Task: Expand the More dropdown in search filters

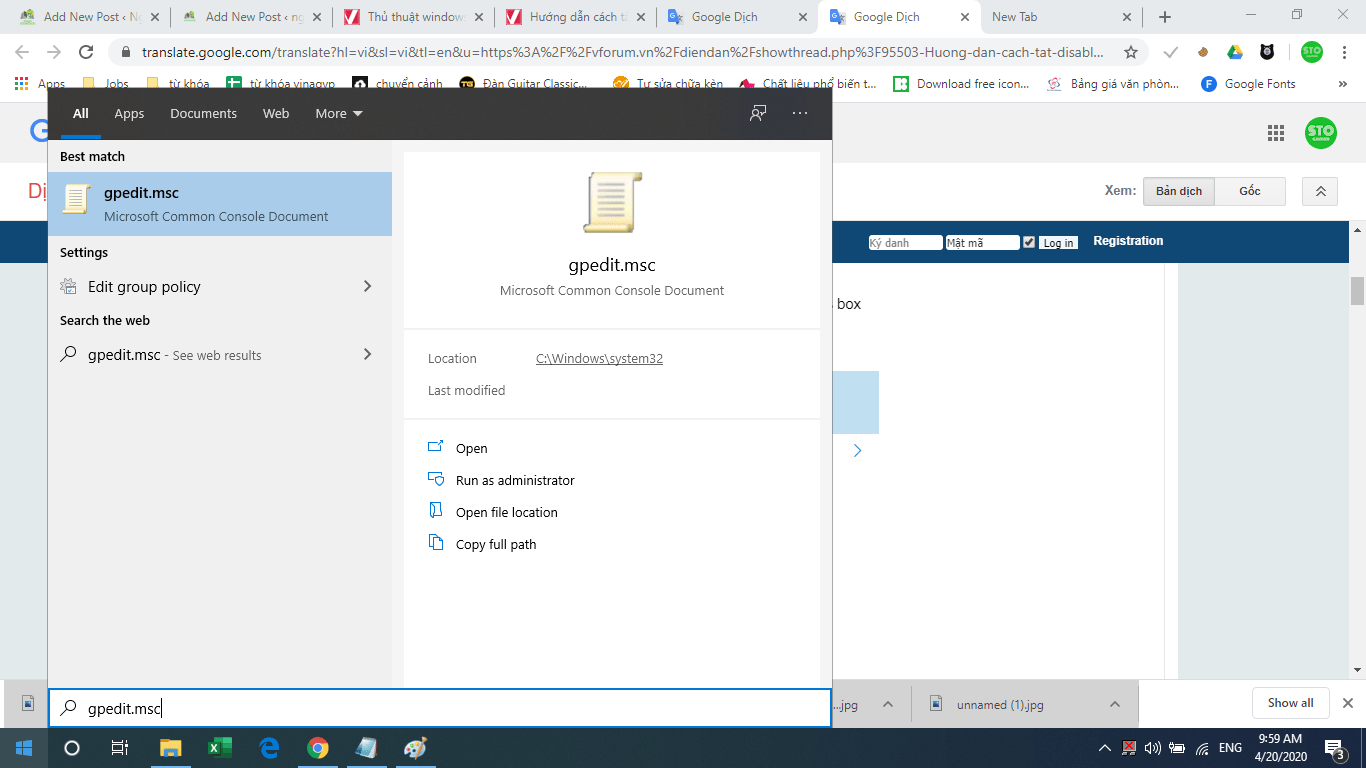Action: click(x=338, y=113)
